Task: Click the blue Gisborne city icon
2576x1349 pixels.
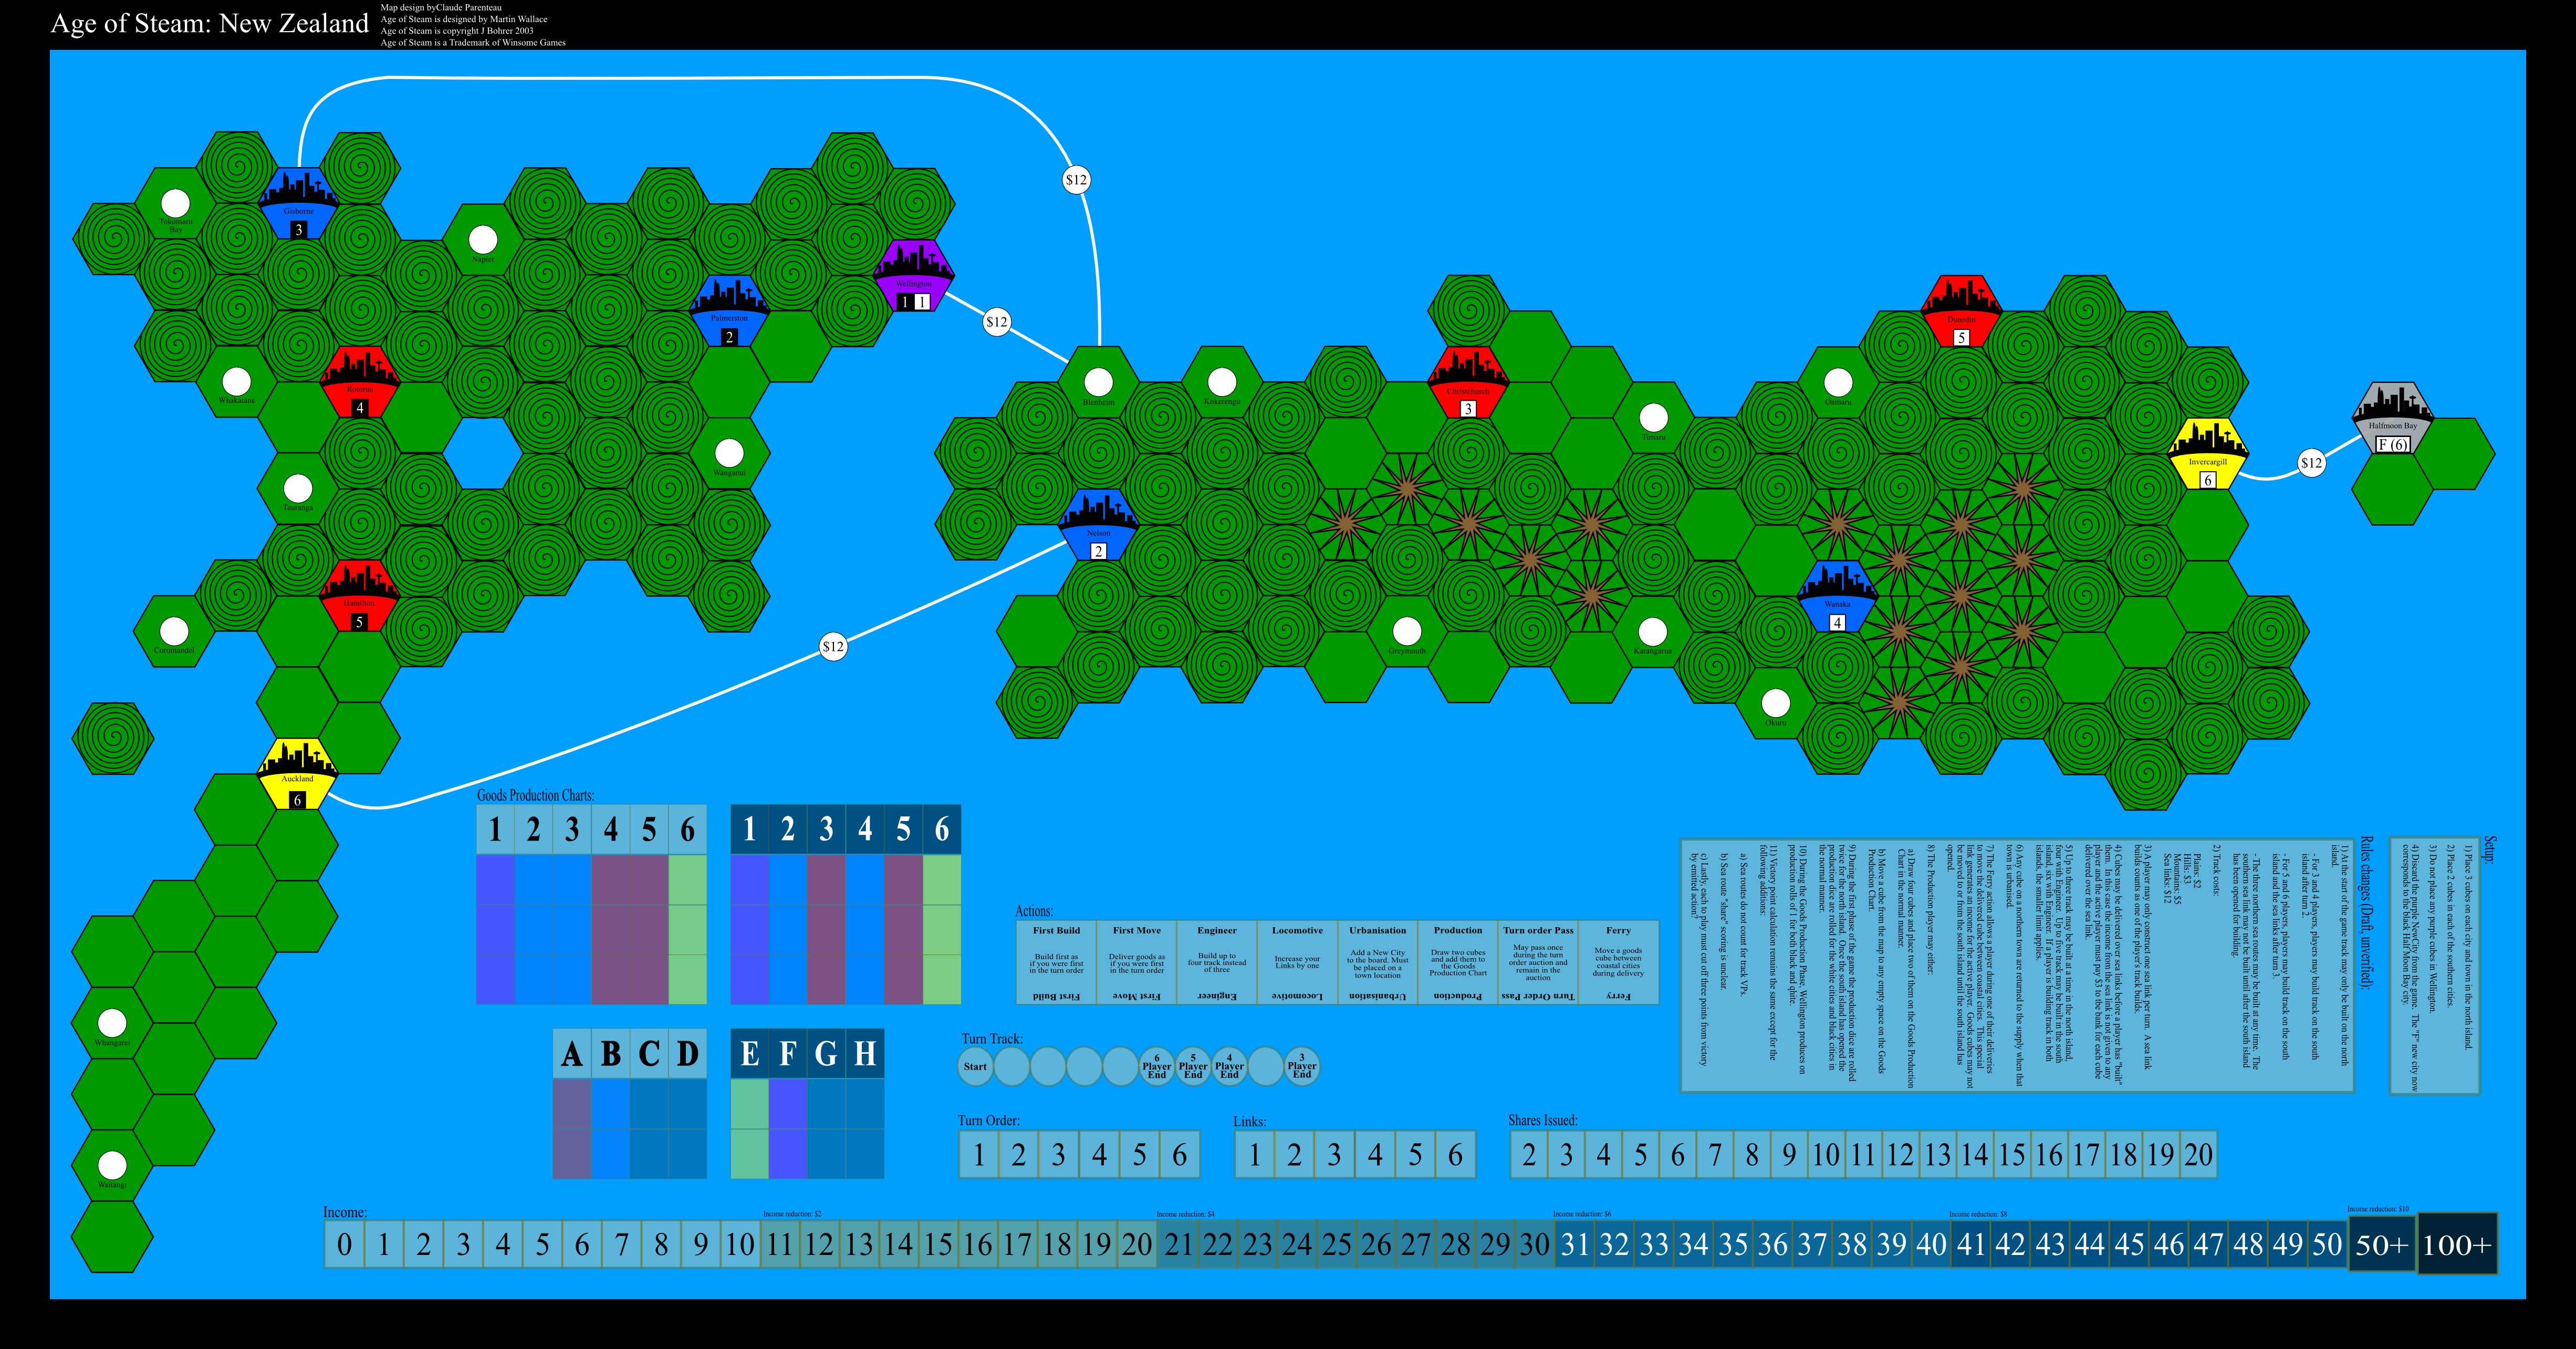Action: 298,203
